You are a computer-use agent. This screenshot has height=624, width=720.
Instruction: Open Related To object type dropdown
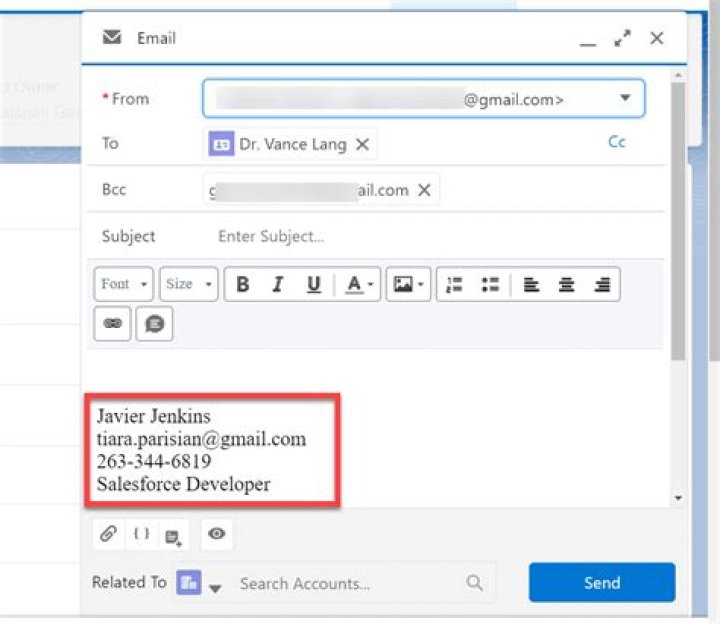(x=215, y=587)
